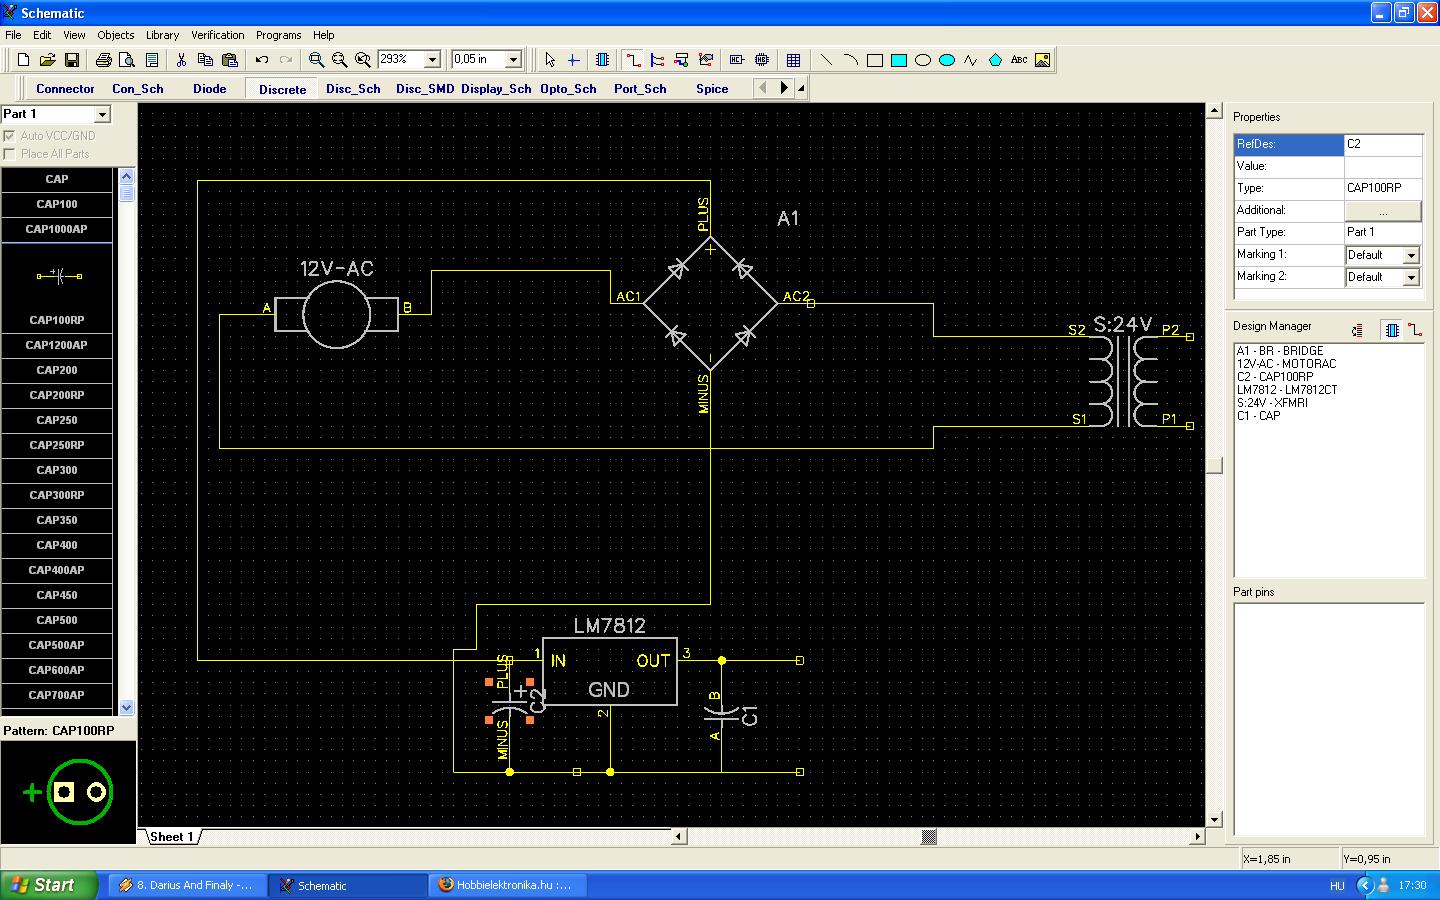
Task: Show next libraries with right arrow
Action: (x=784, y=88)
